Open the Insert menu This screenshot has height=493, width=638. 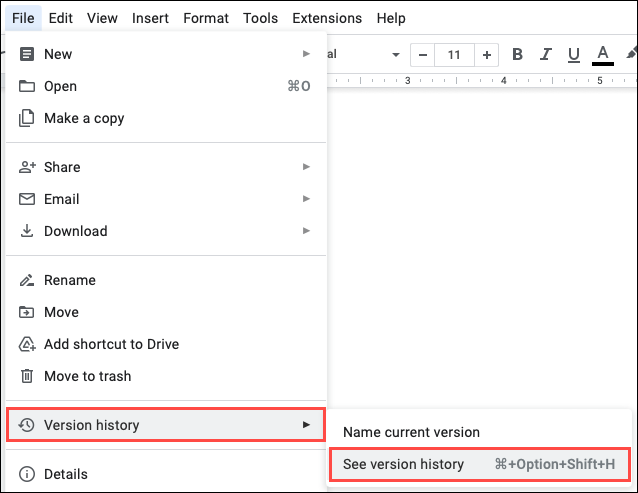point(150,18)
